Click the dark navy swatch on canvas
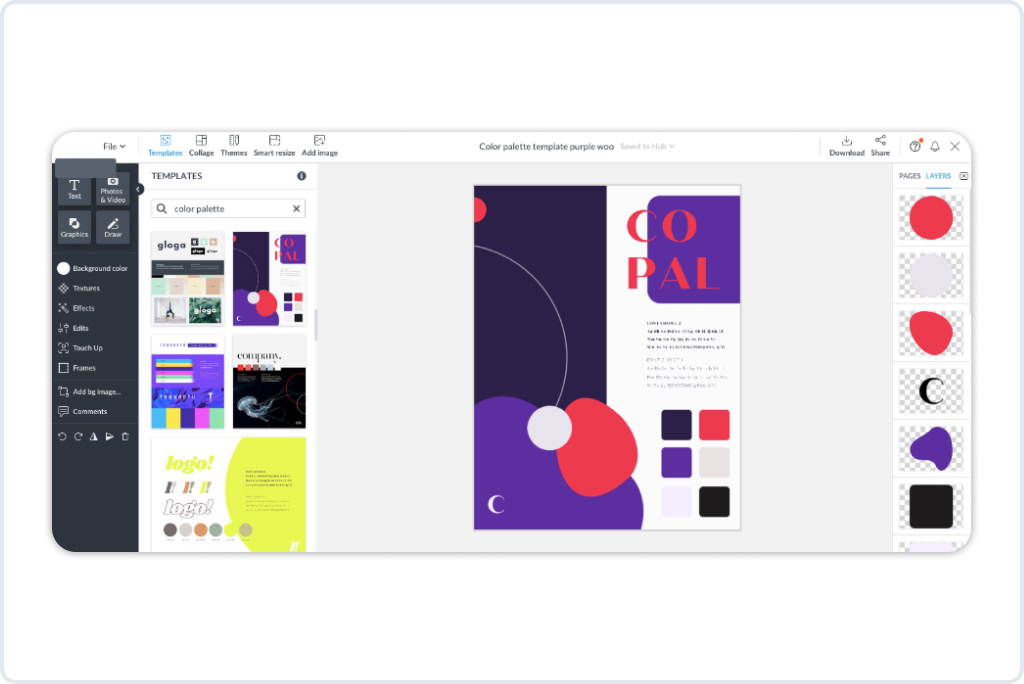This screenshot has width=1024, height=684. [x=676, y=425]
